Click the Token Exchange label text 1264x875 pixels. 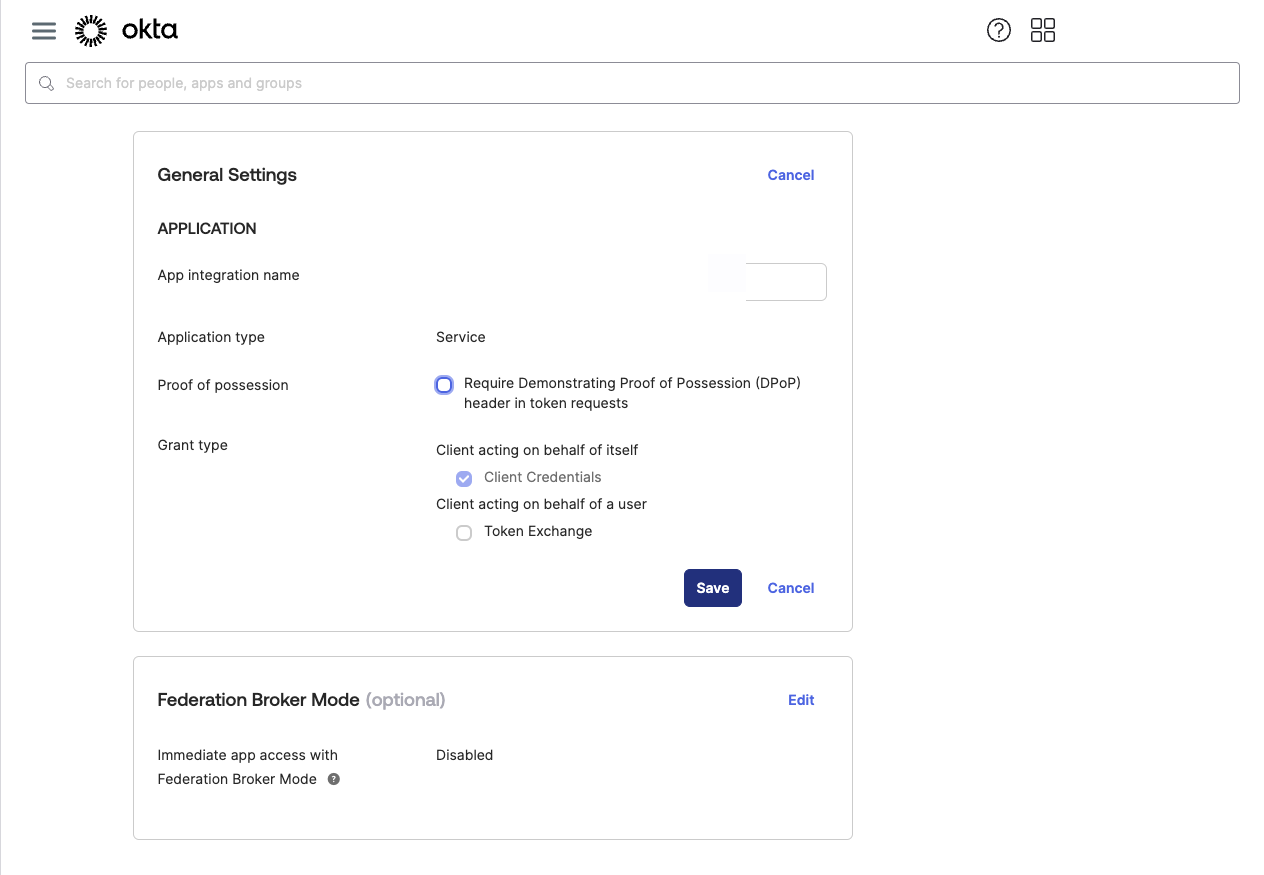point(538,531)
